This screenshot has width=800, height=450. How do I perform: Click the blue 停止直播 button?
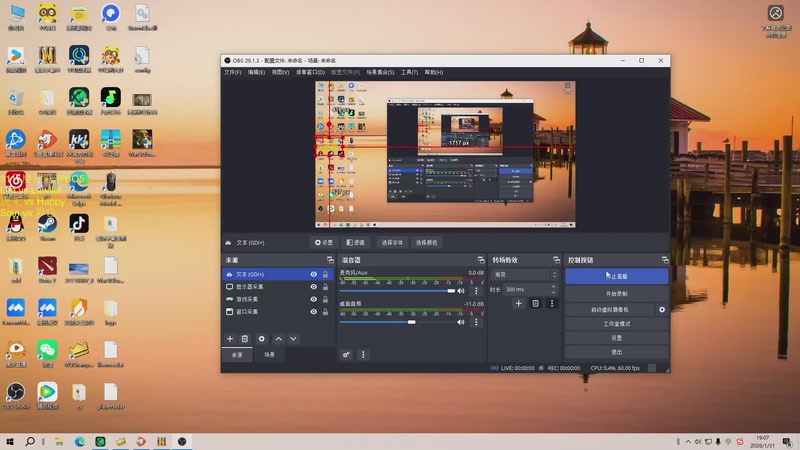click(616, 276)
